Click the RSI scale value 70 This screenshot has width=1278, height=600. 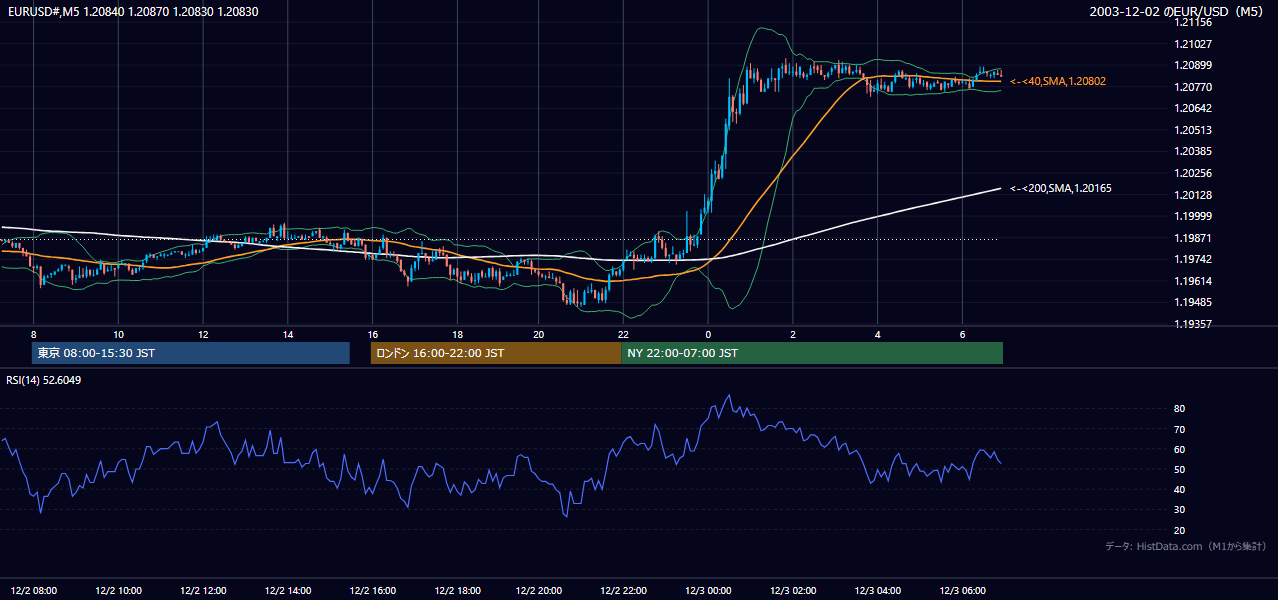click(1179, 429)
